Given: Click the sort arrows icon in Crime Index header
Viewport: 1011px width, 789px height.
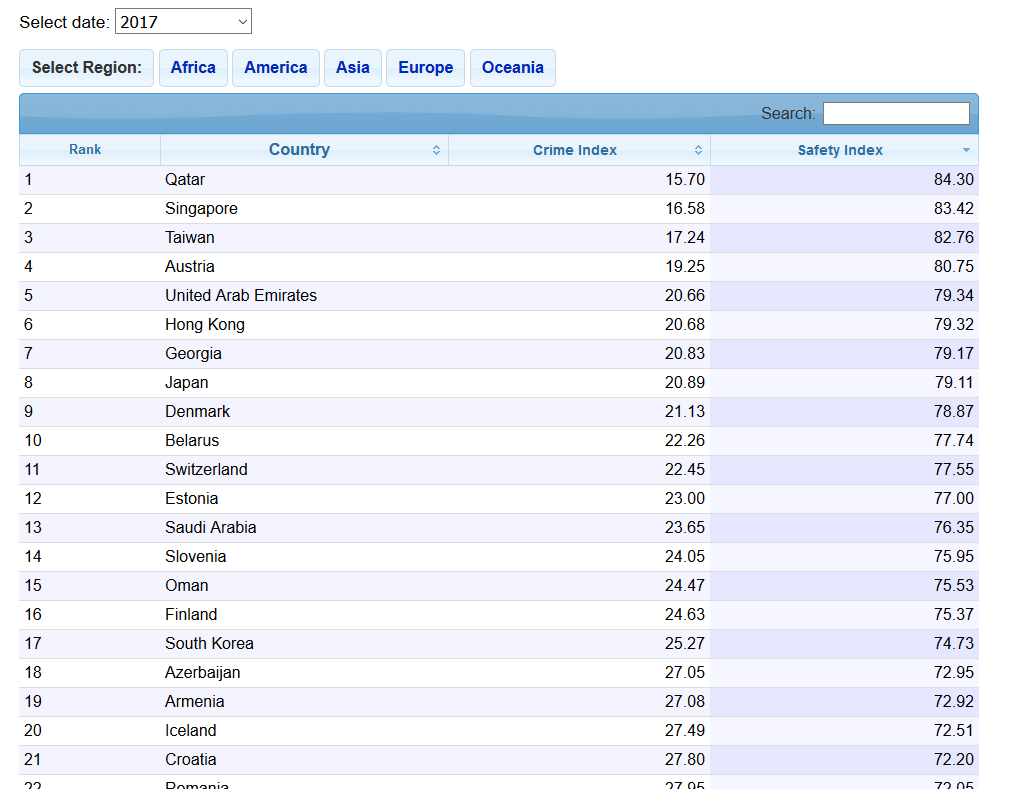Looking at the screenshot, I should 698,150.
